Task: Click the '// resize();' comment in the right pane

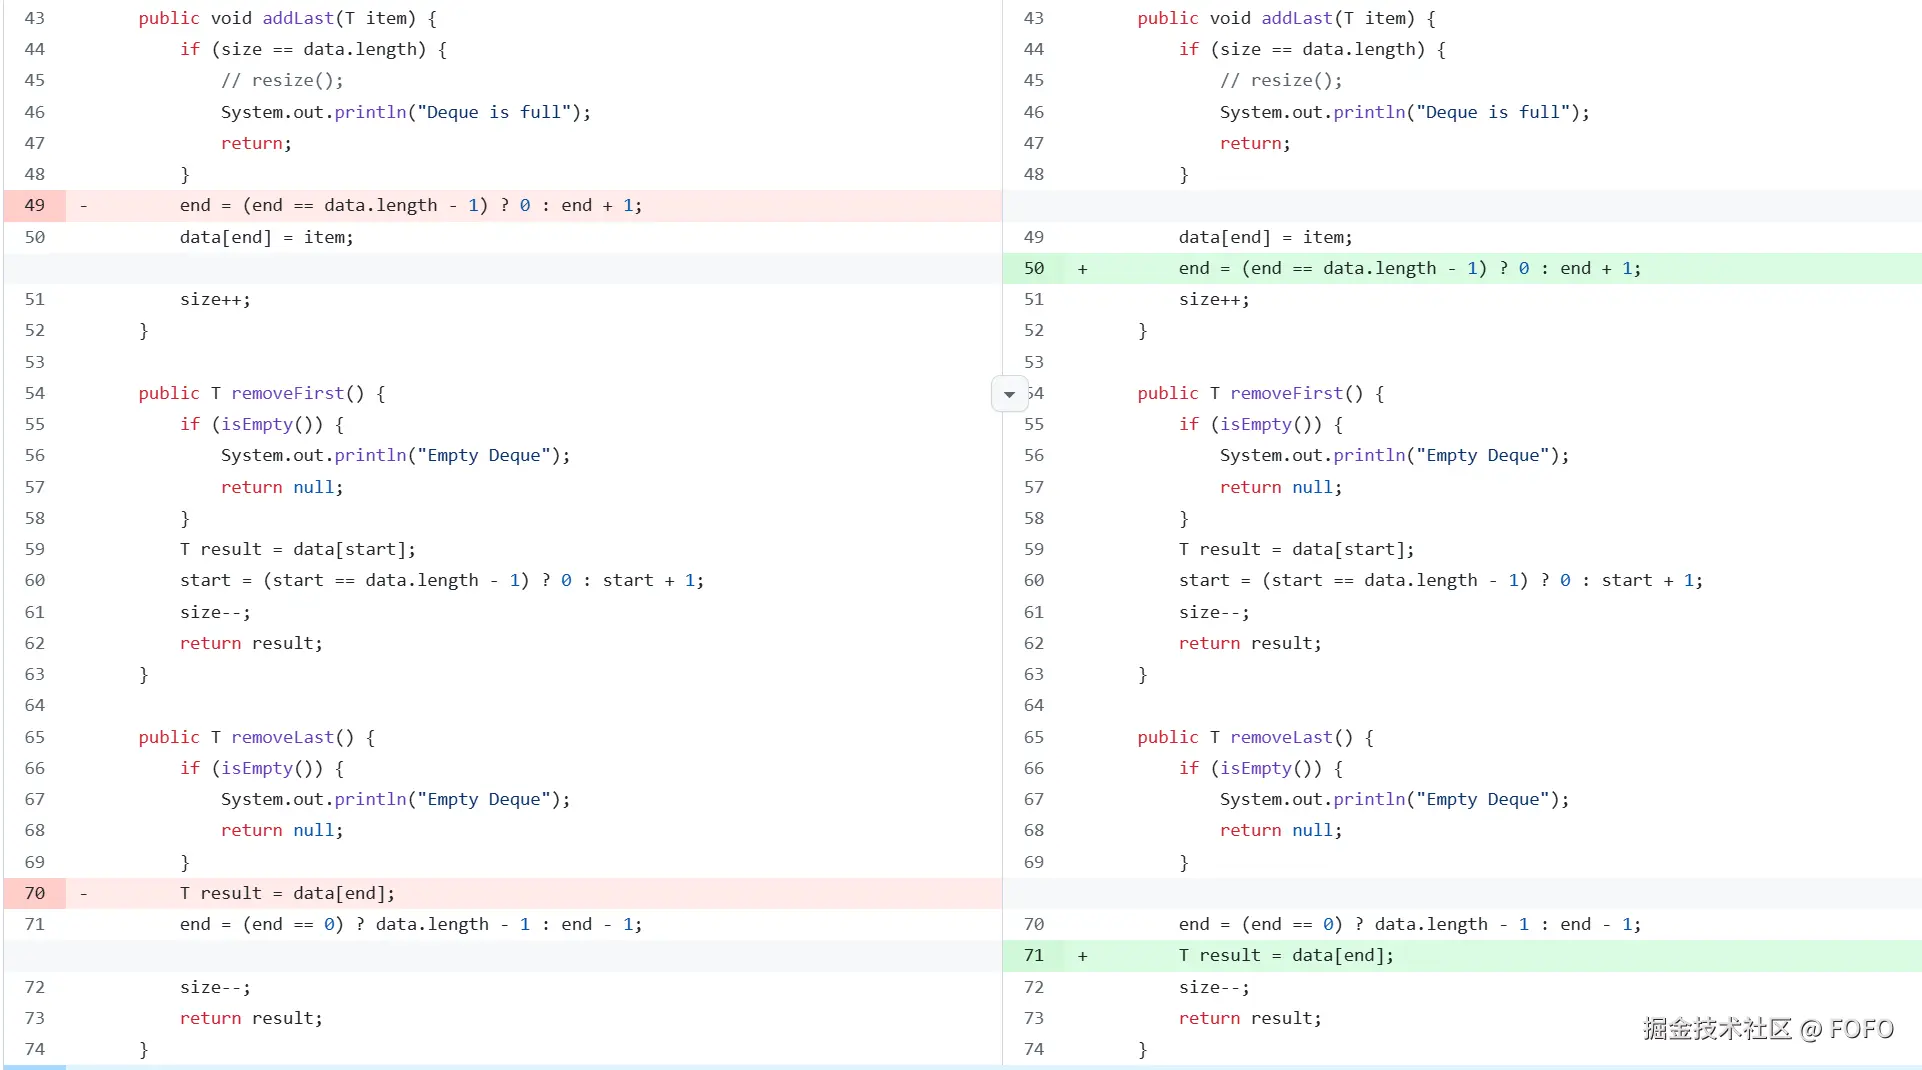Action: coord(1281,81)
